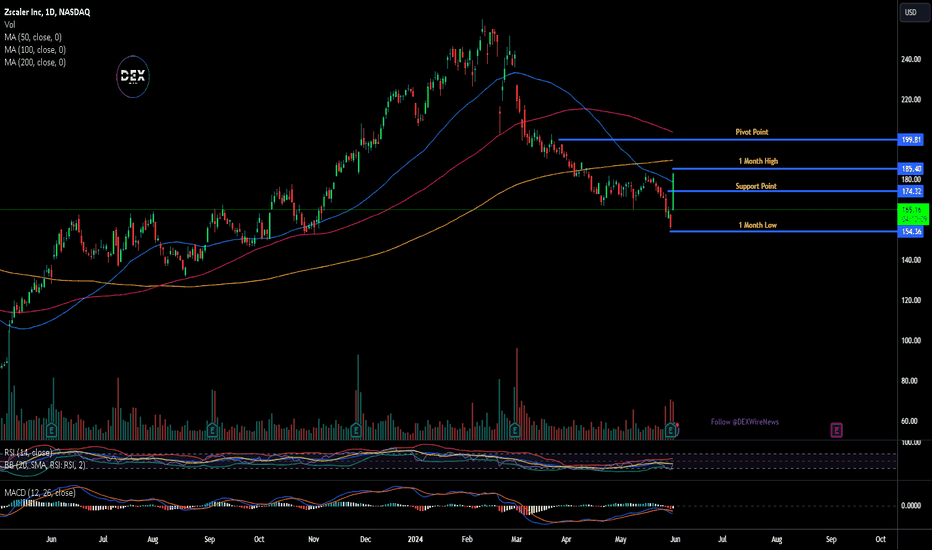
Task: Click the Support Point line label
Action: (x=756, y=186)
